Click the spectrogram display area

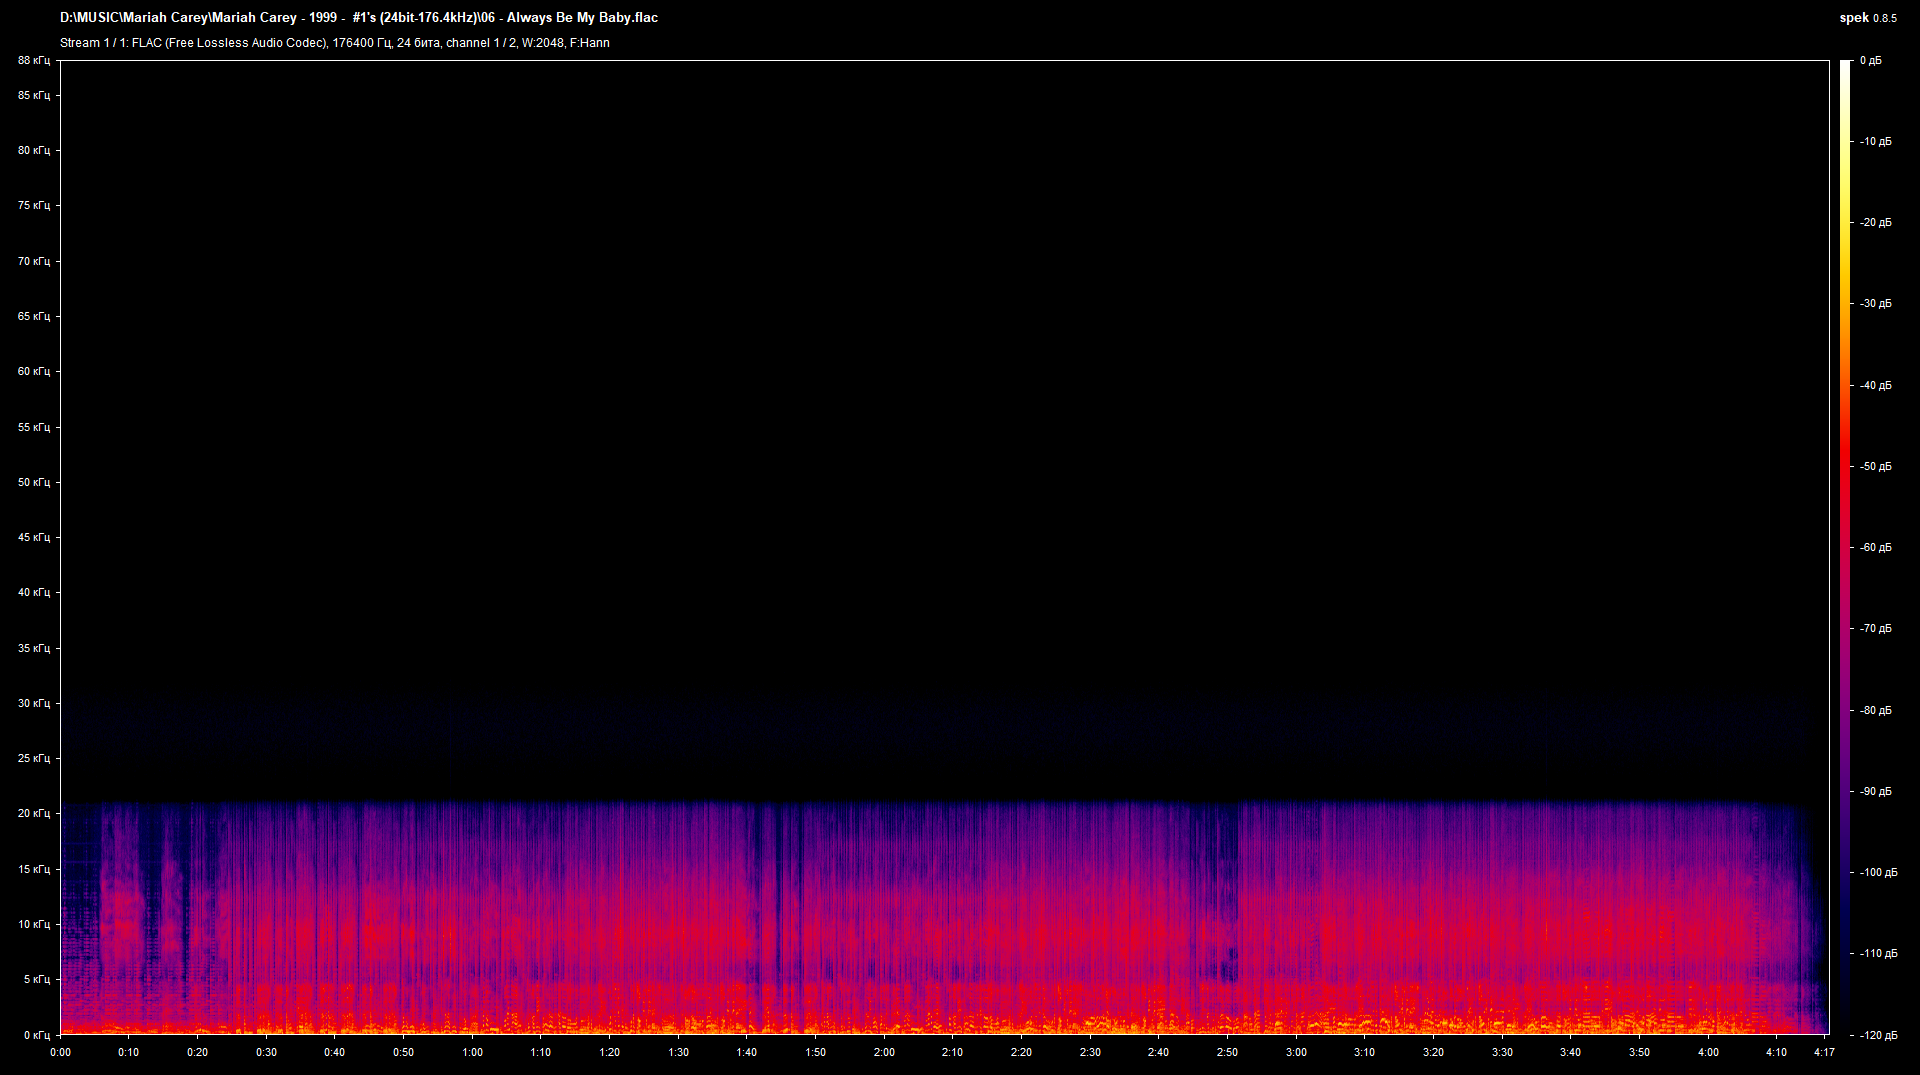coord(945,547)
